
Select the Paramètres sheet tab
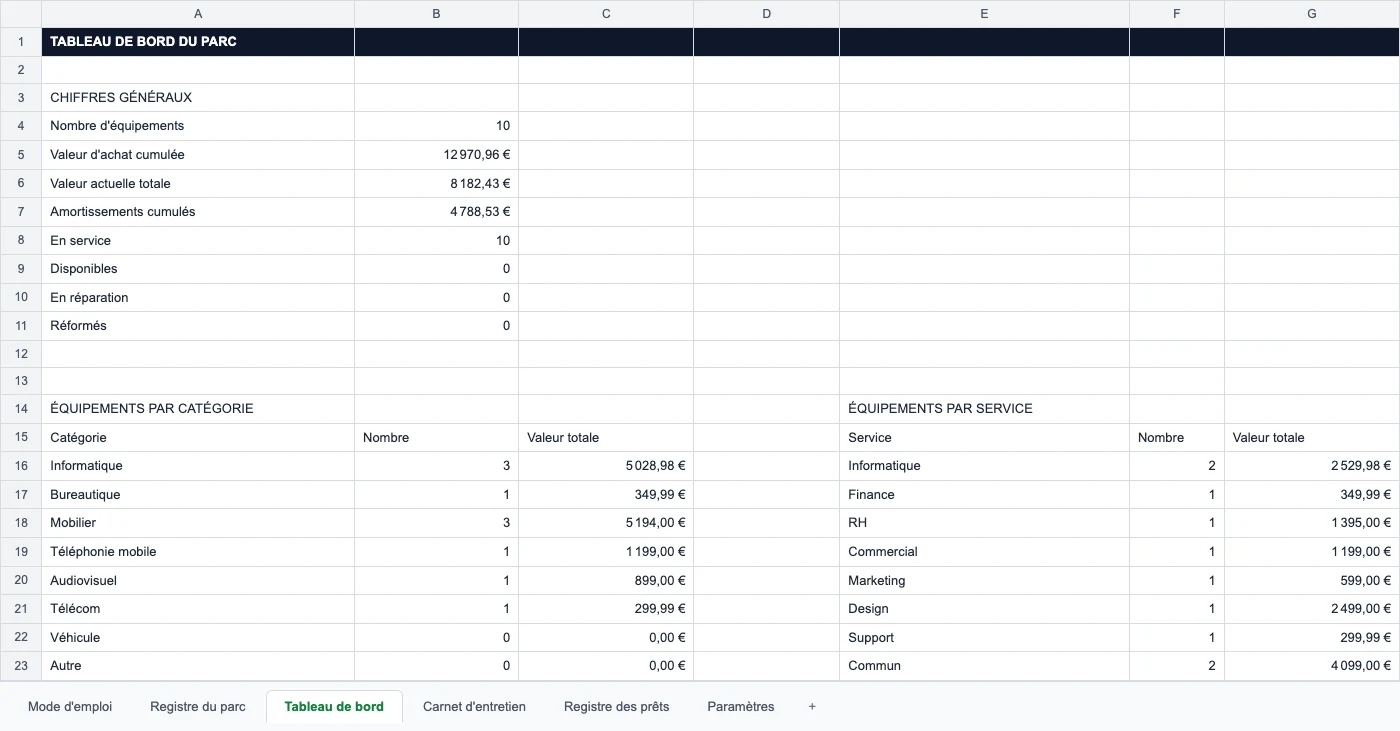click(741, 706)
